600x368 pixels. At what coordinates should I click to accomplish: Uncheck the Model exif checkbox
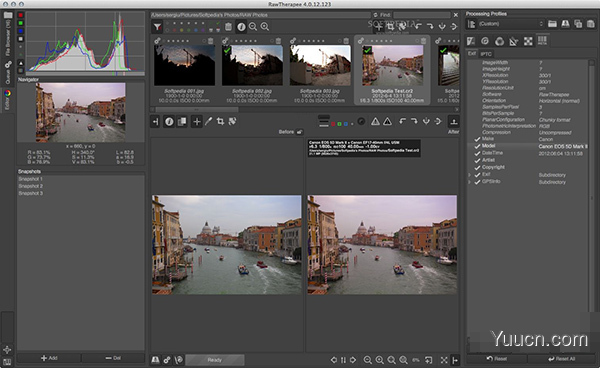coord(477,146)
